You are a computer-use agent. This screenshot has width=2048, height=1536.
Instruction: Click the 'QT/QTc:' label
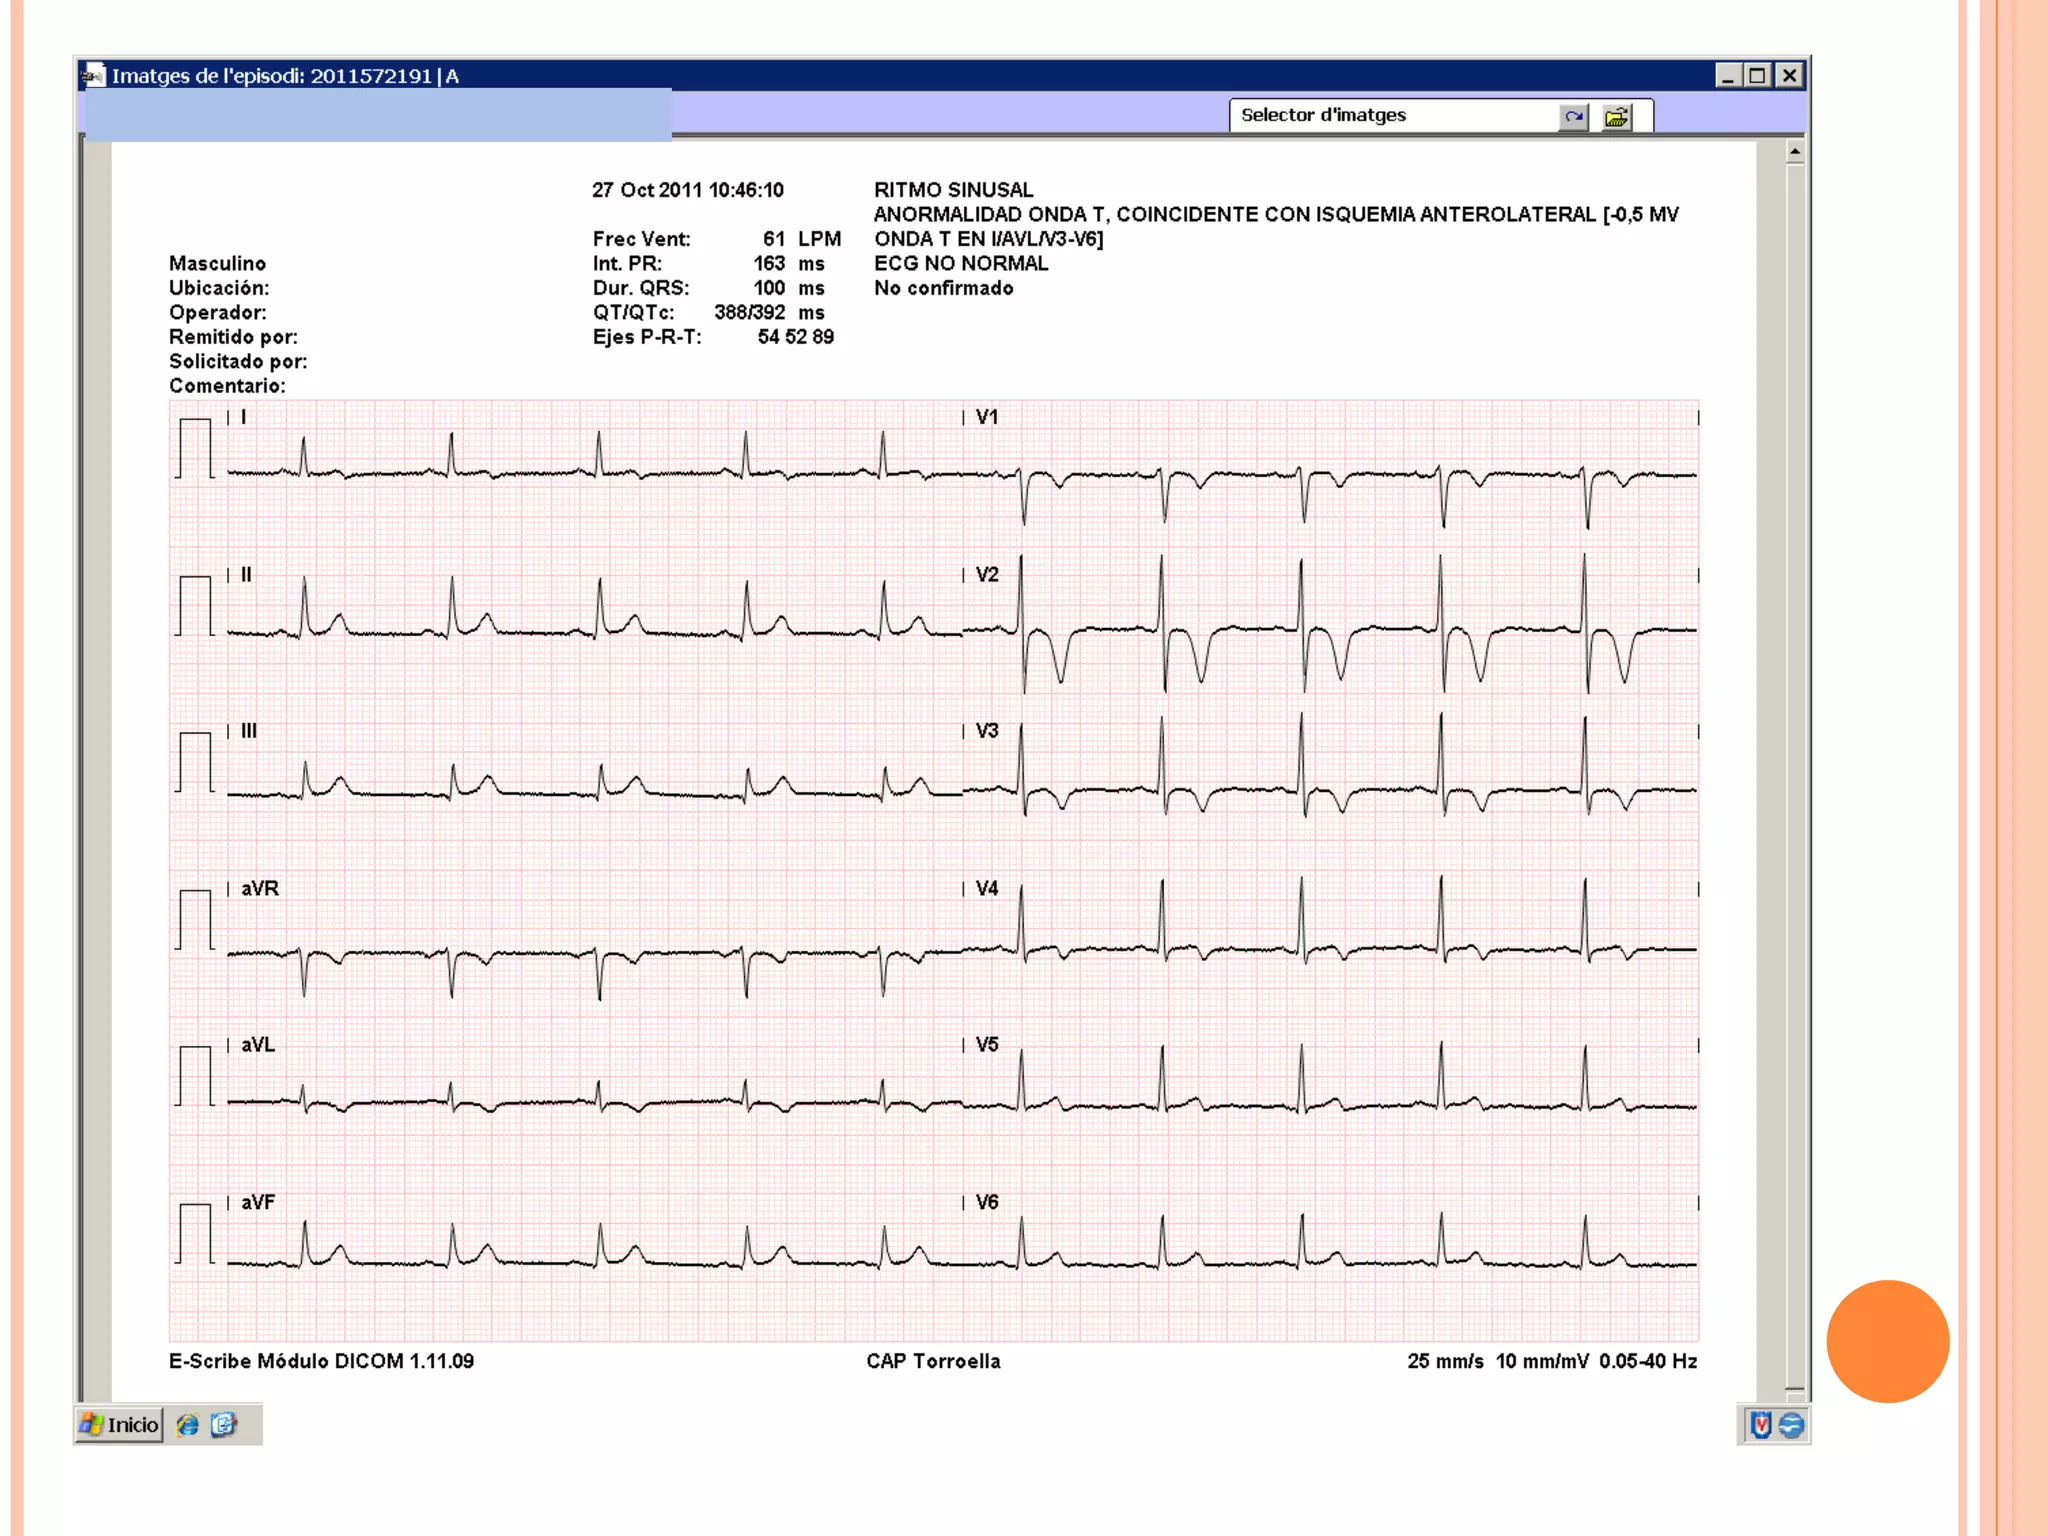(633, 313)
